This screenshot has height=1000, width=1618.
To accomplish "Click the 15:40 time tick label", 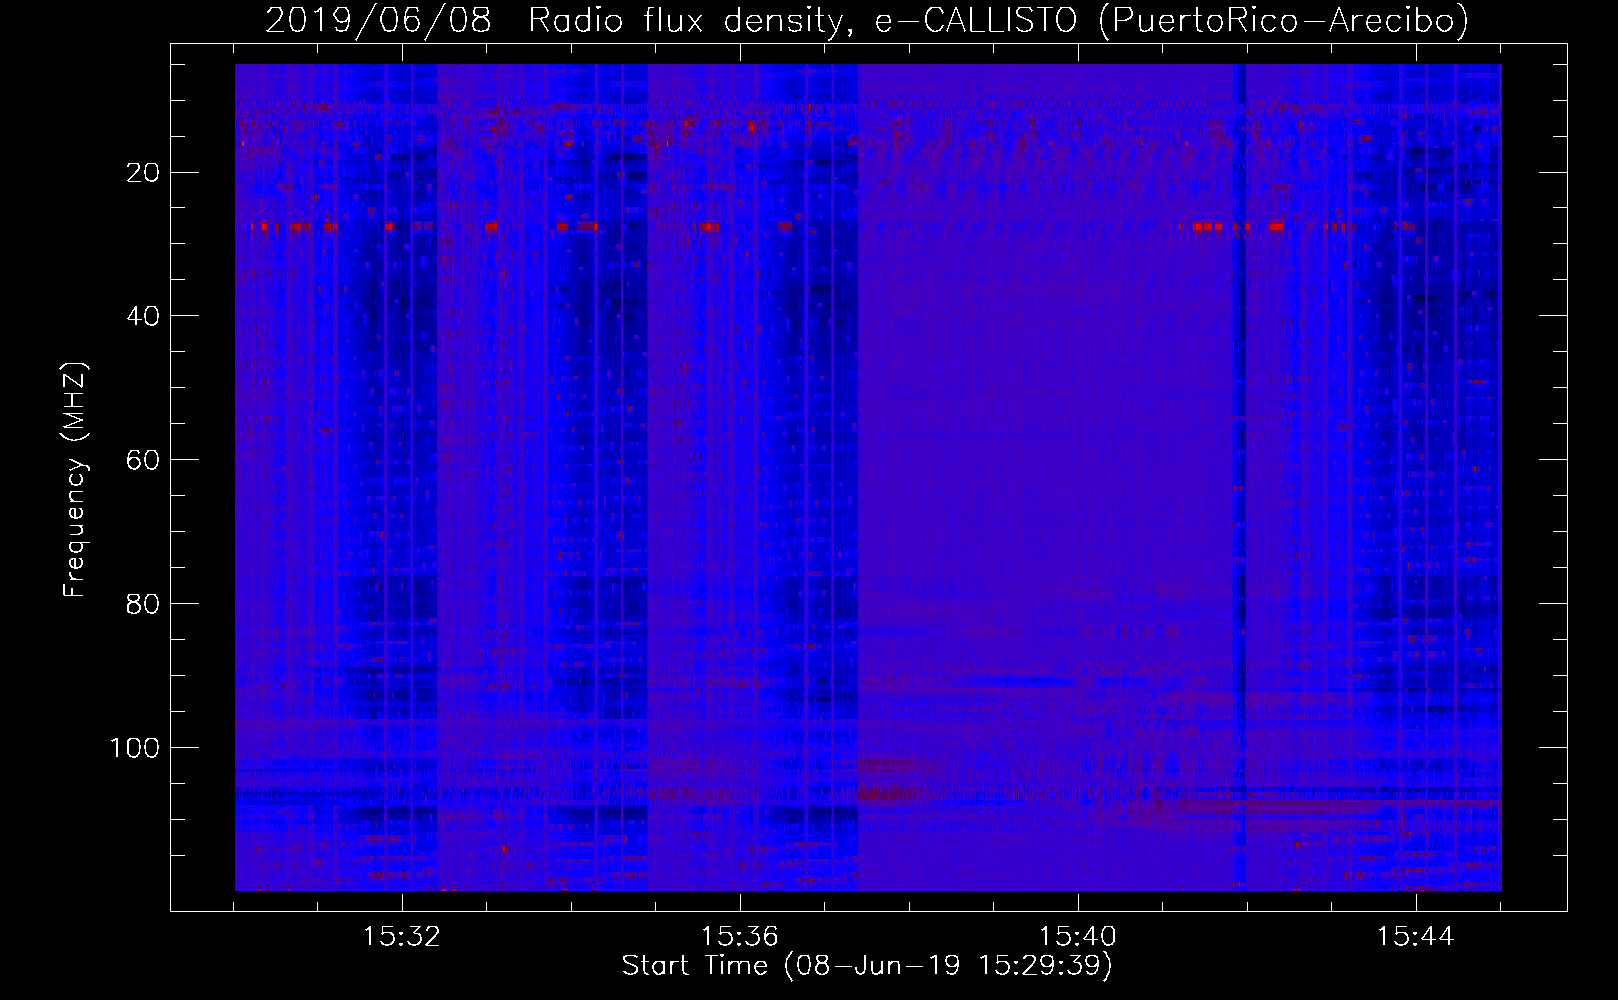I will pos(1078,937).
